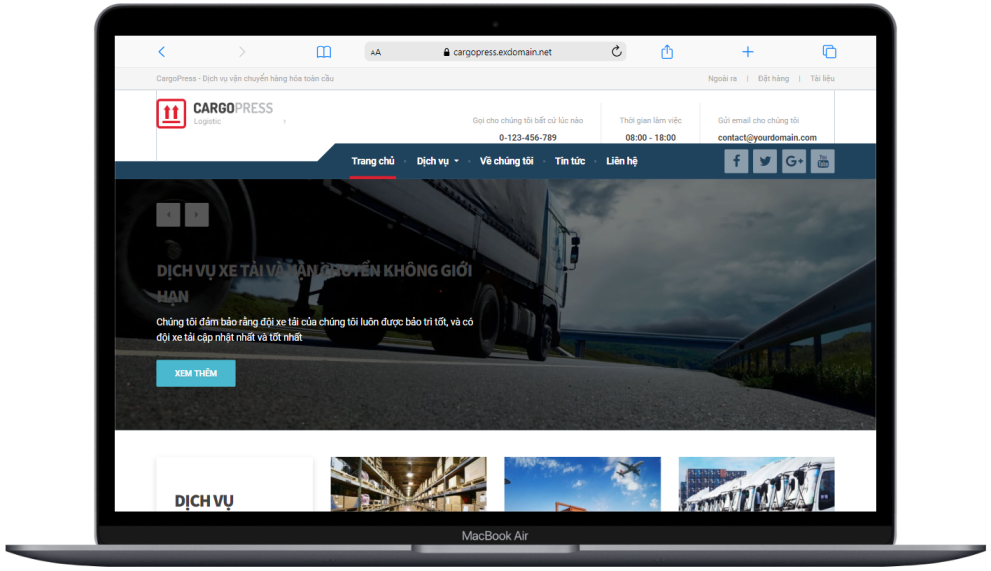Go back with Safari's back arrow
The width and height of the screenshot is (991, 571).
pos(162,52)
